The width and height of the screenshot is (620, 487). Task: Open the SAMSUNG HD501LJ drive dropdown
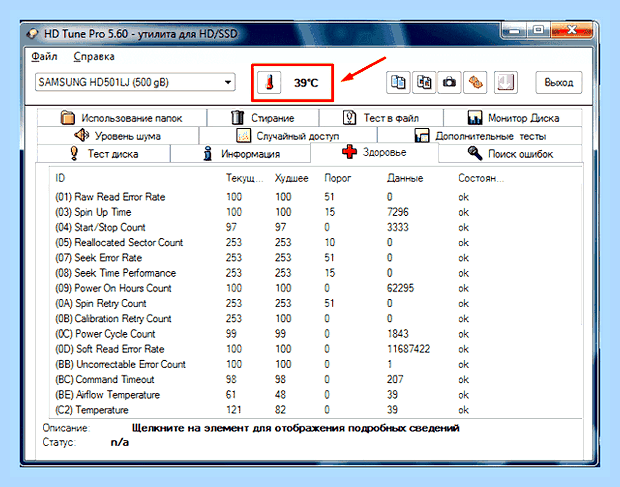[x=135, y=82]
